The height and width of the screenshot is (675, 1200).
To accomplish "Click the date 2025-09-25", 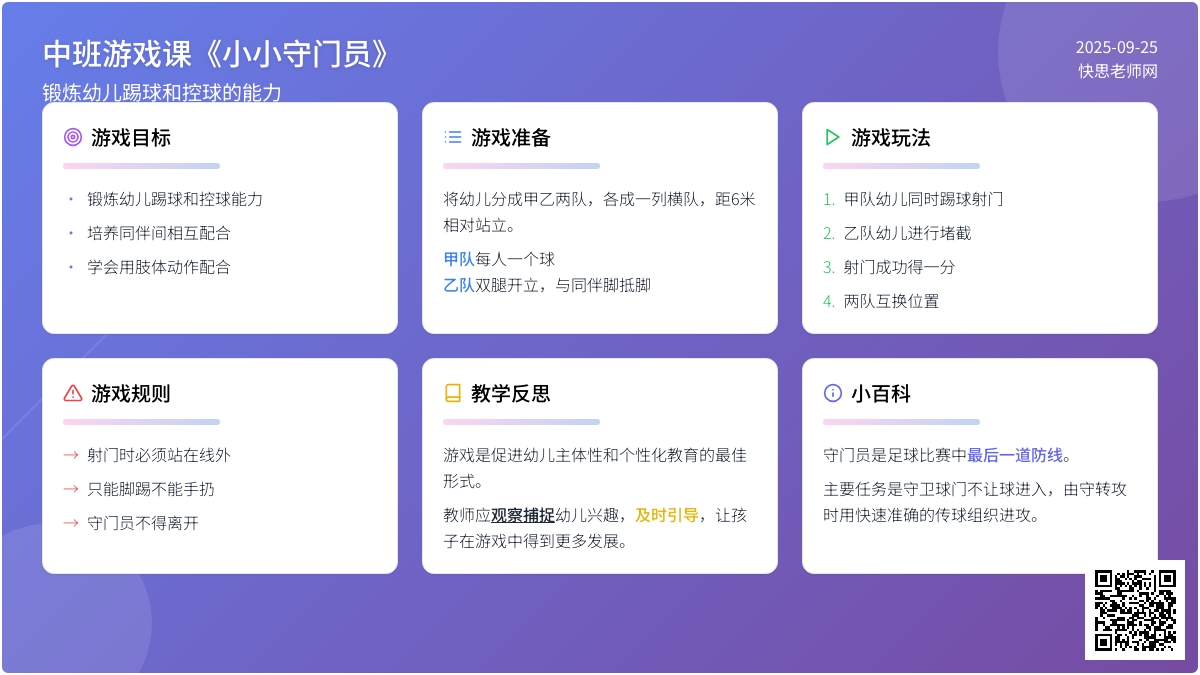I will (x=1116, y=47).
